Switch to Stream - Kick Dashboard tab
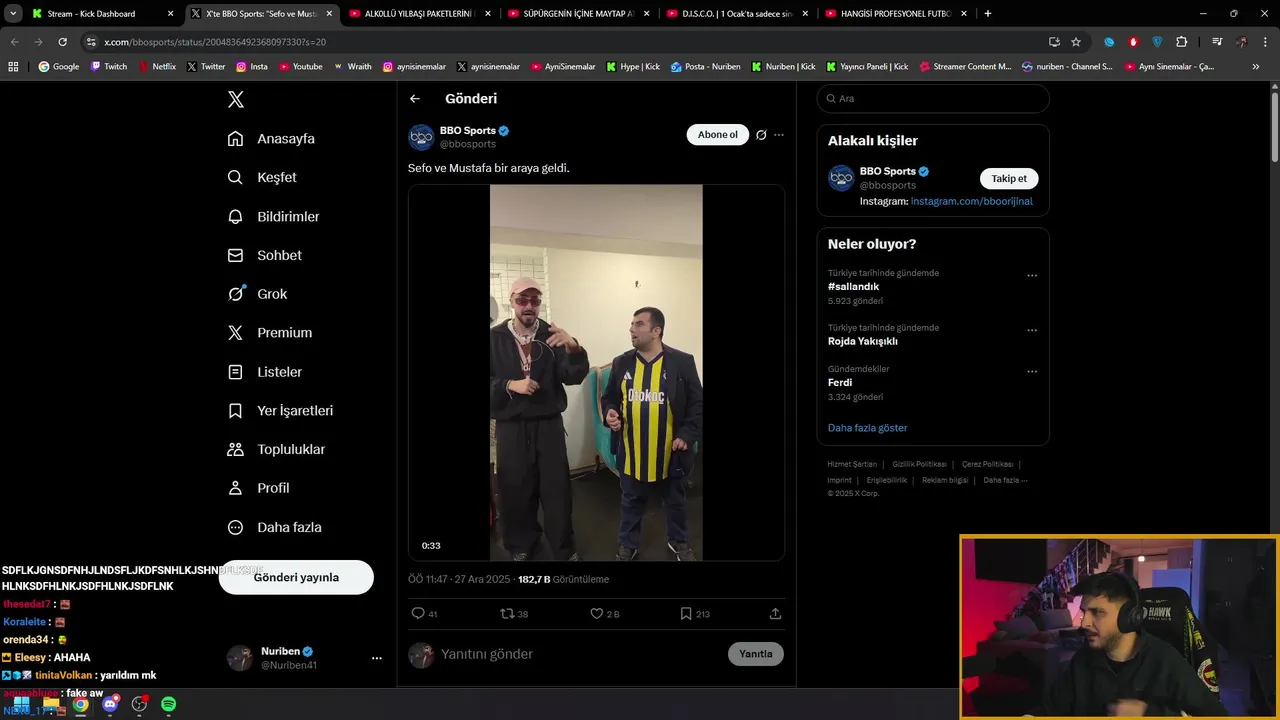This screenshot has width=1280, height=720. pyautogui.click(x=100, y=14)
